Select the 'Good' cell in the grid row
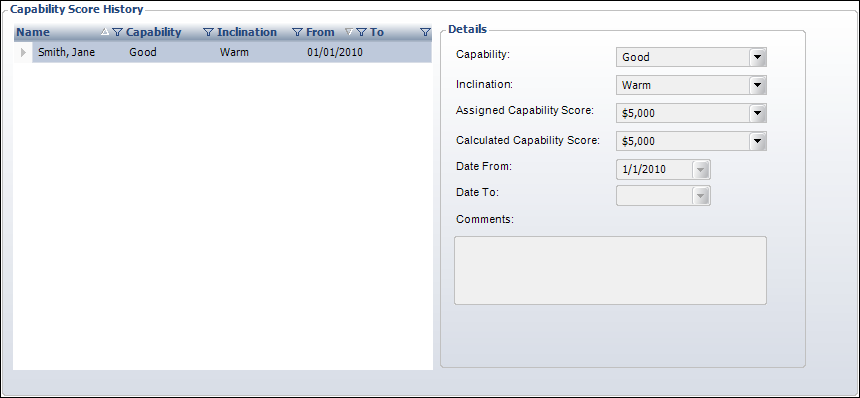The image size is (860, 398). (x=143, y=53)
